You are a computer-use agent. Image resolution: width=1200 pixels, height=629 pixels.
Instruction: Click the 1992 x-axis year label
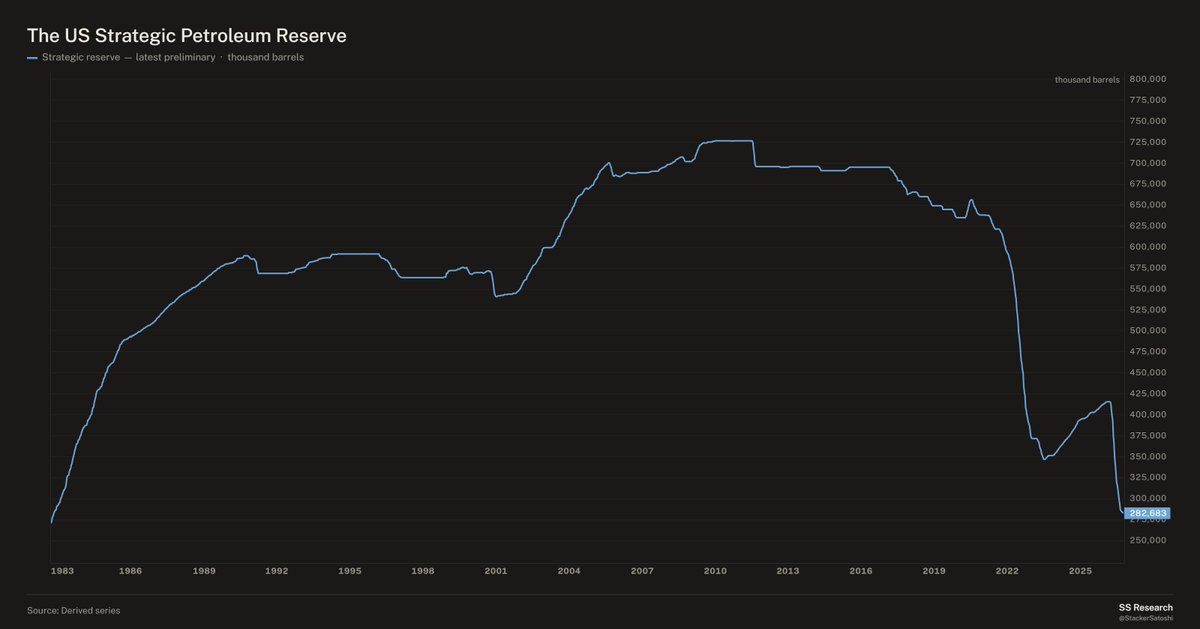click(277, 571)
